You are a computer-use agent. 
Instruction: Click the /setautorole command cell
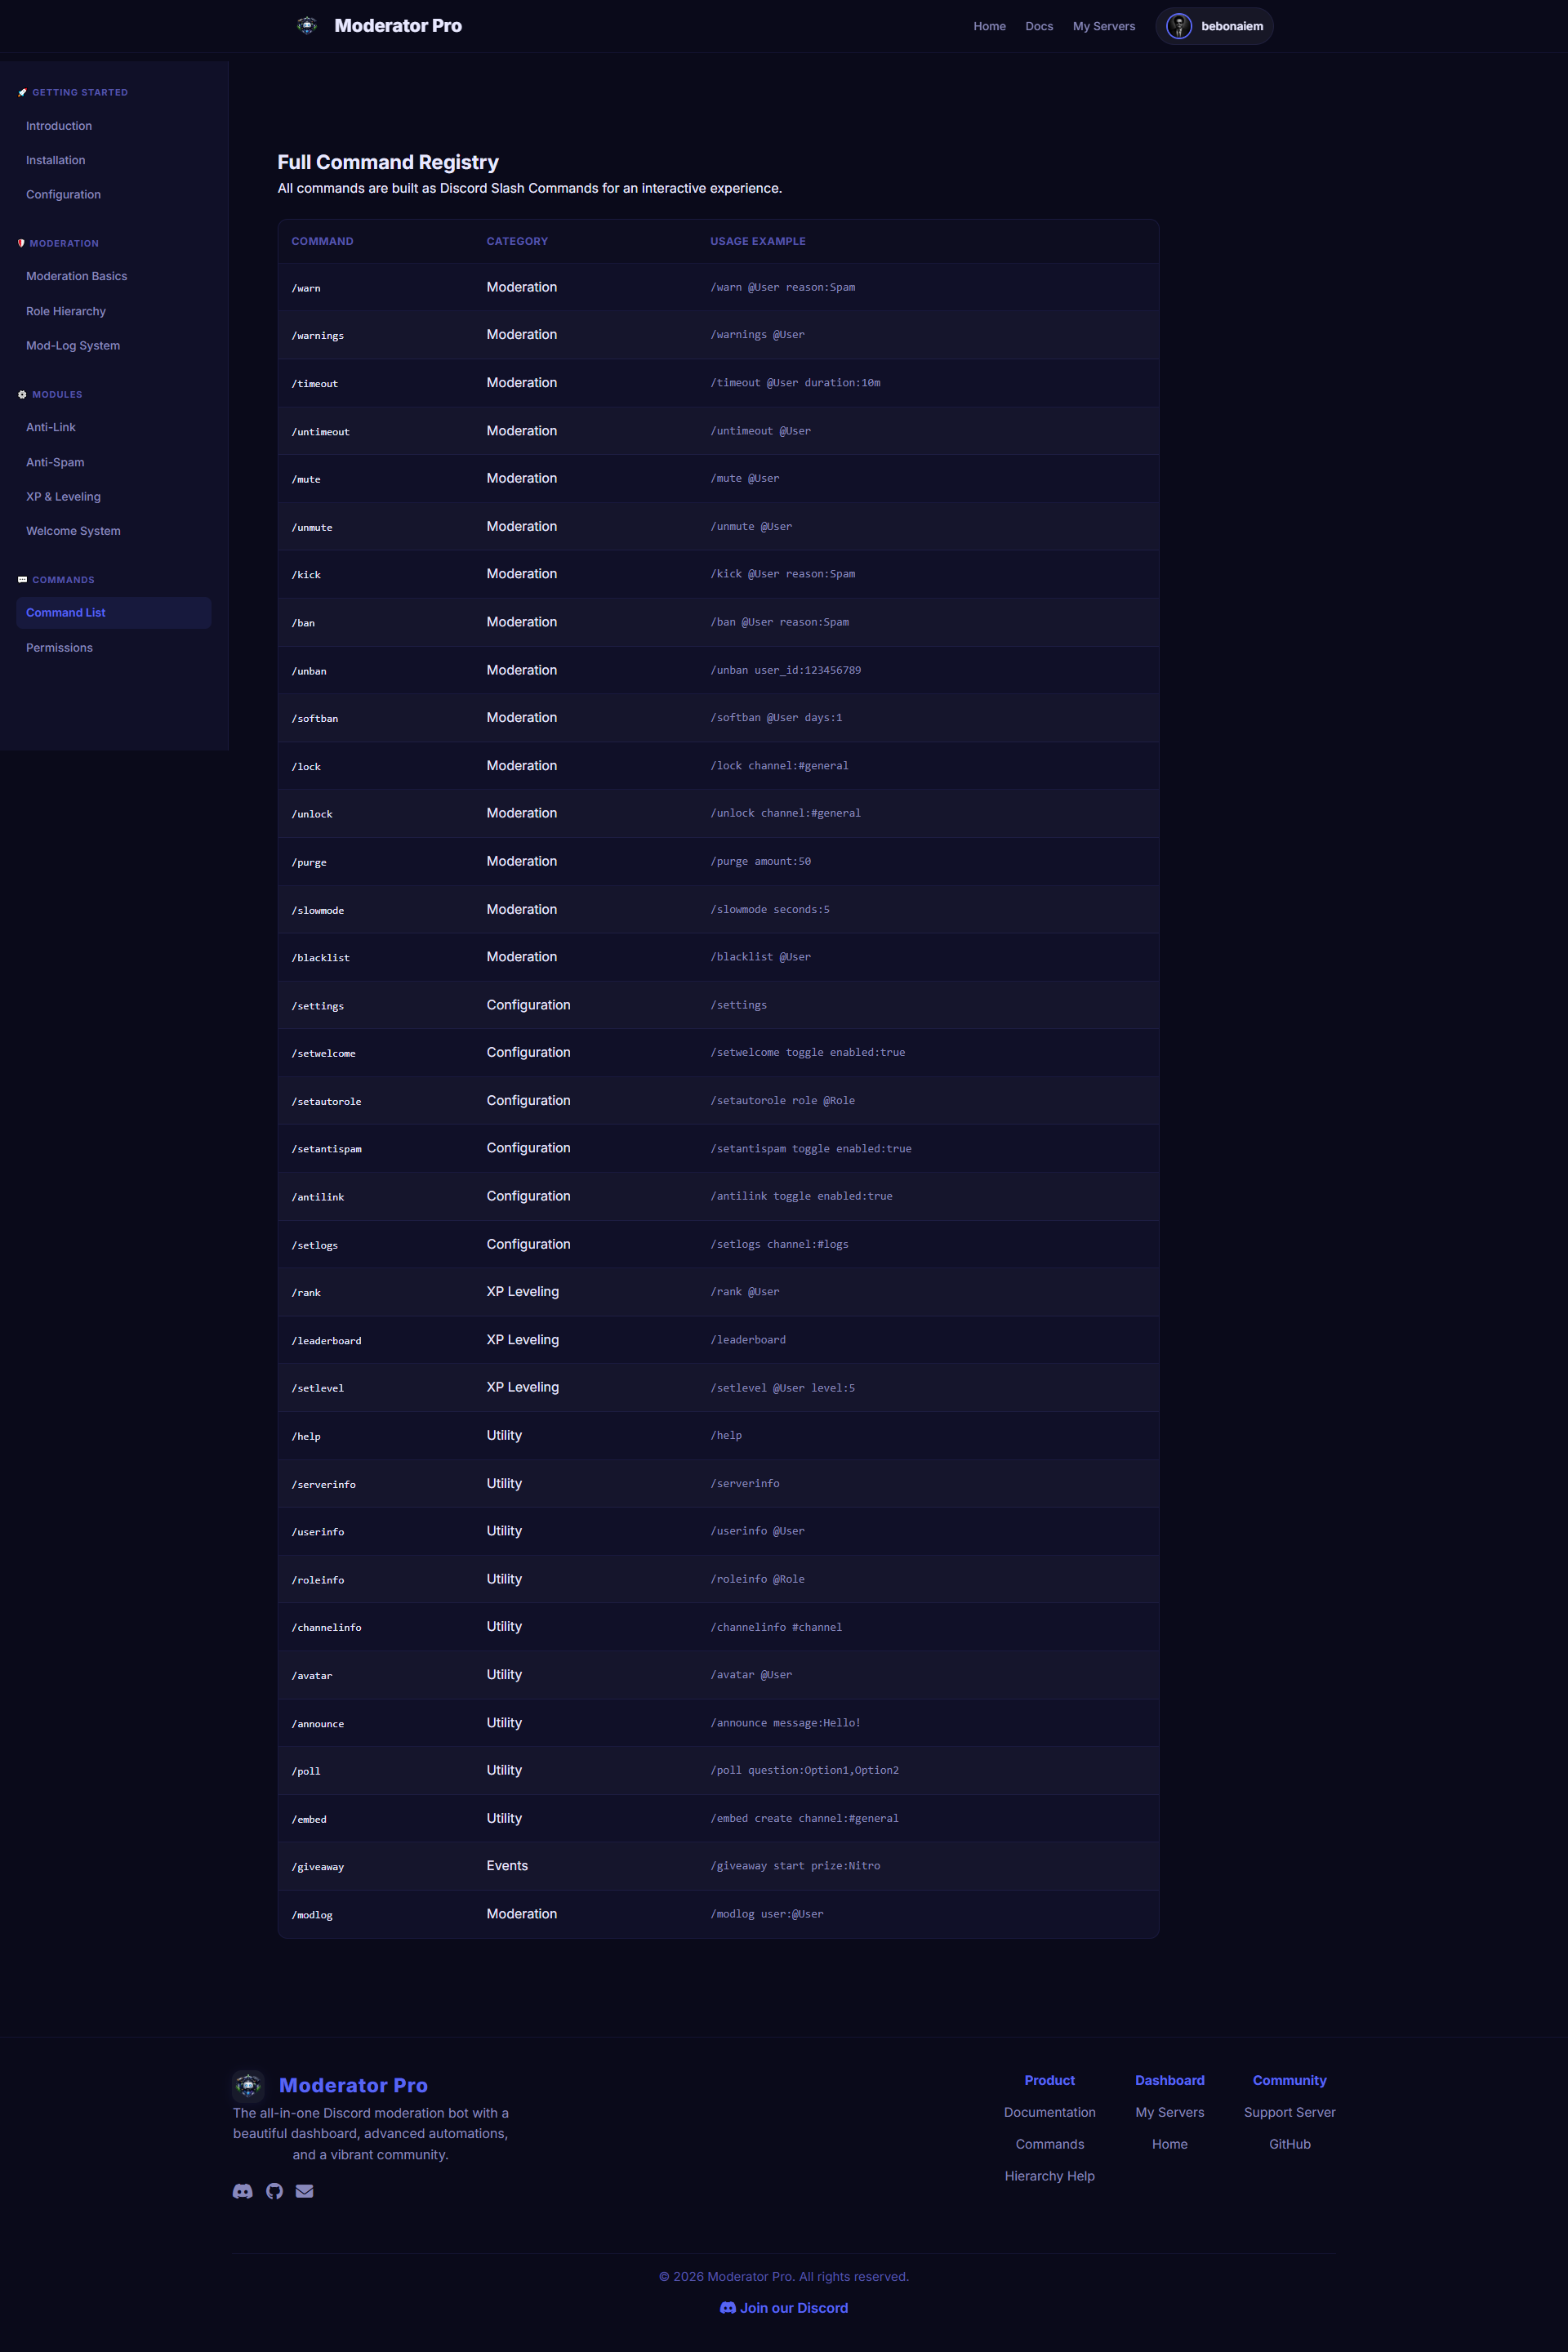coord(326,1101)
